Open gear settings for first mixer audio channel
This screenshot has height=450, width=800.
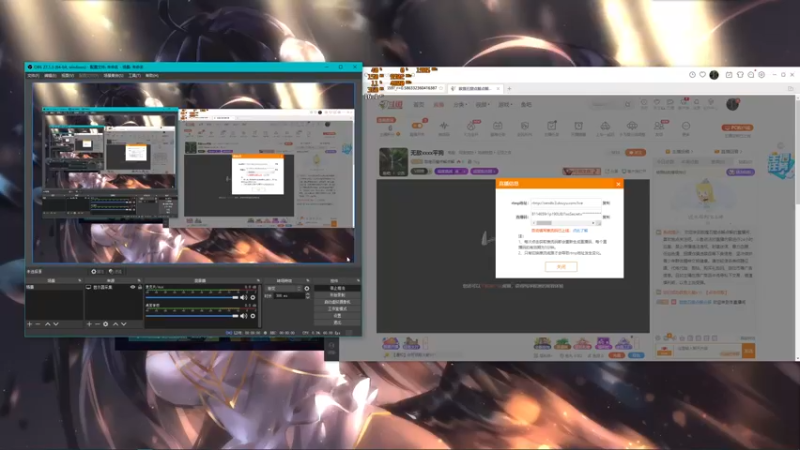[253, 297]
